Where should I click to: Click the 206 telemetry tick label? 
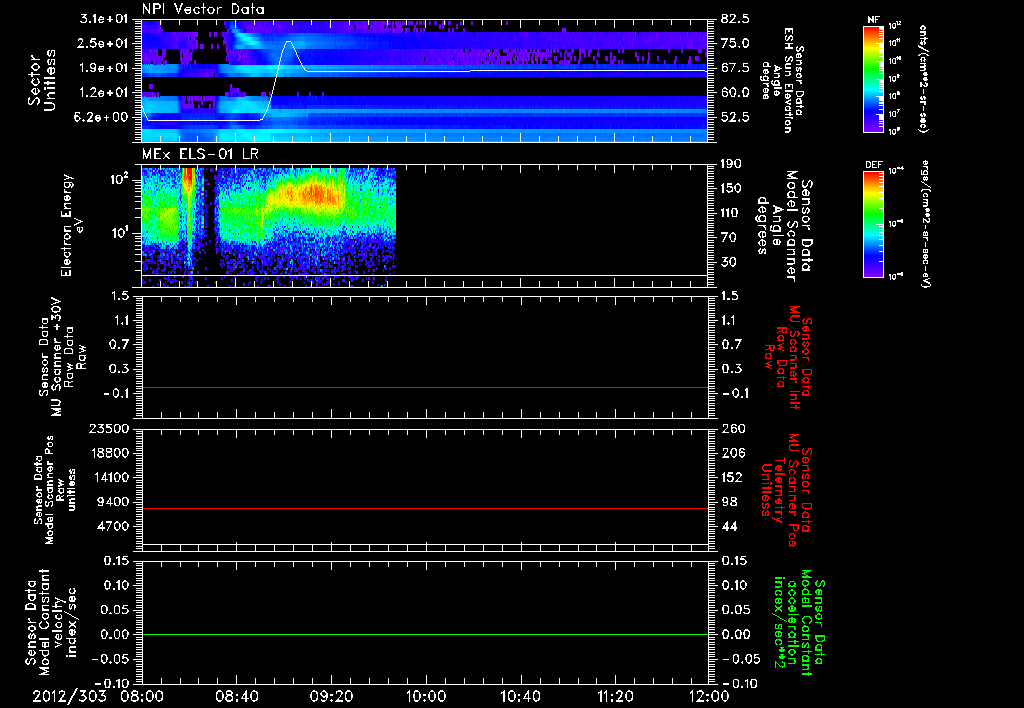pos(732,453)
